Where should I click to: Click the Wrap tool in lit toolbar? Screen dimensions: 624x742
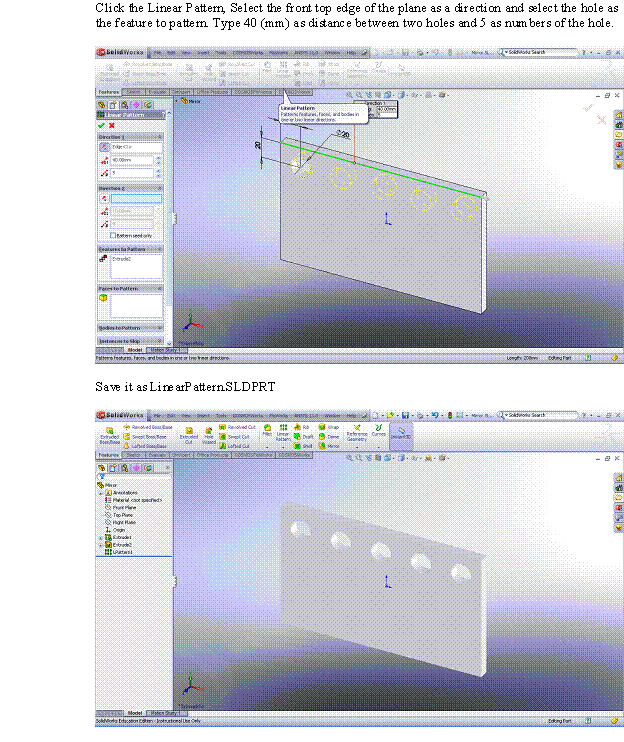[x=329, y=427]
